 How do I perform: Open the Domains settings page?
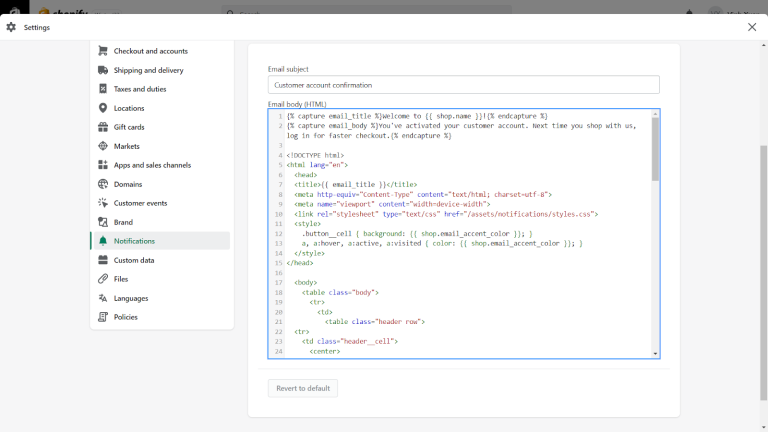tap(128, 184)
